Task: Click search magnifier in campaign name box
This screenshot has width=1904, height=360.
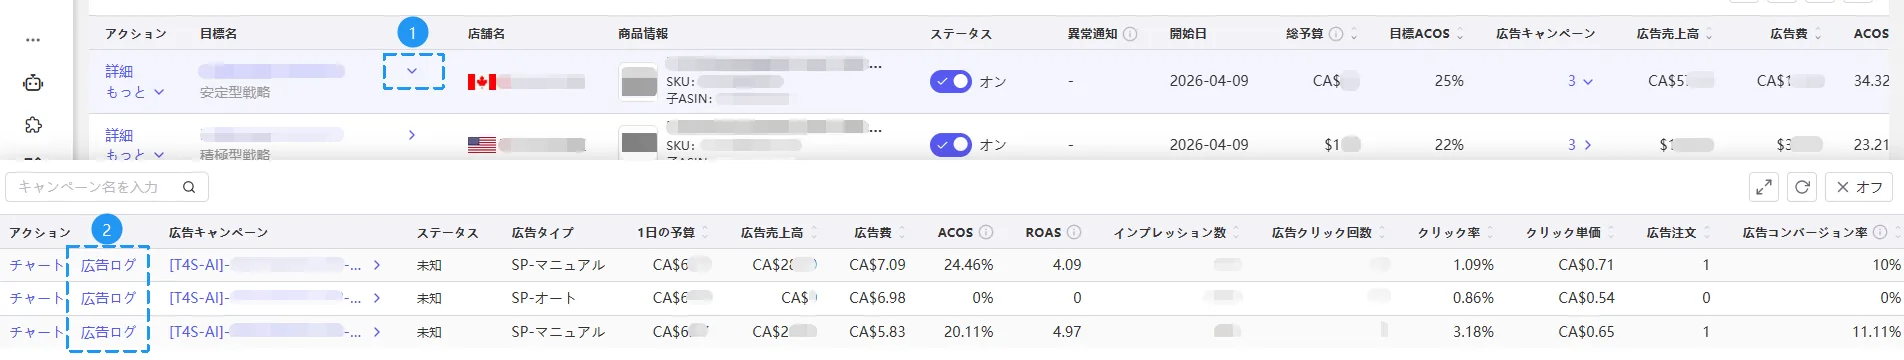Action: (189, 187)
